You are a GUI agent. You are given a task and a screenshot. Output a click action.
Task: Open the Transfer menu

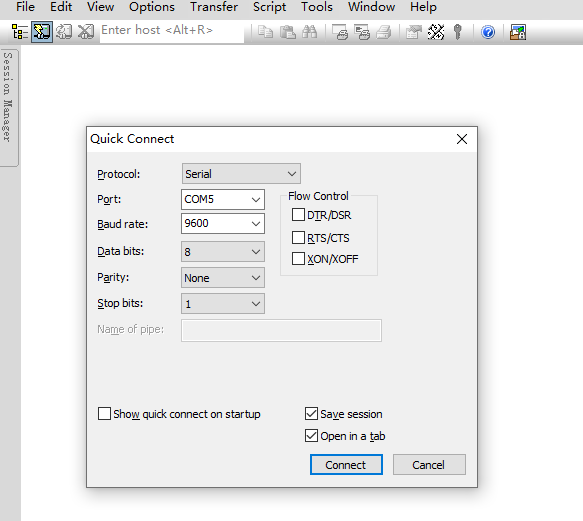click(x=214, y=7)
